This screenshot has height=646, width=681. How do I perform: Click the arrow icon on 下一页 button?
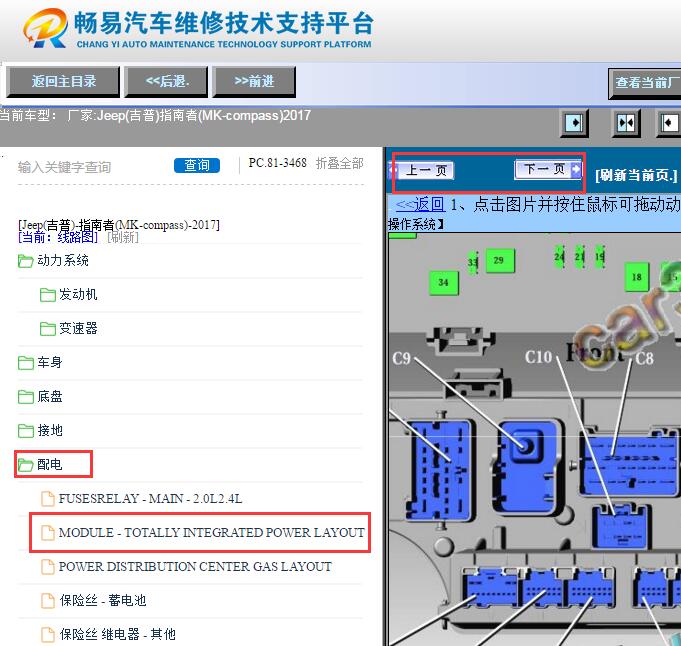click(x=575, y=169)
